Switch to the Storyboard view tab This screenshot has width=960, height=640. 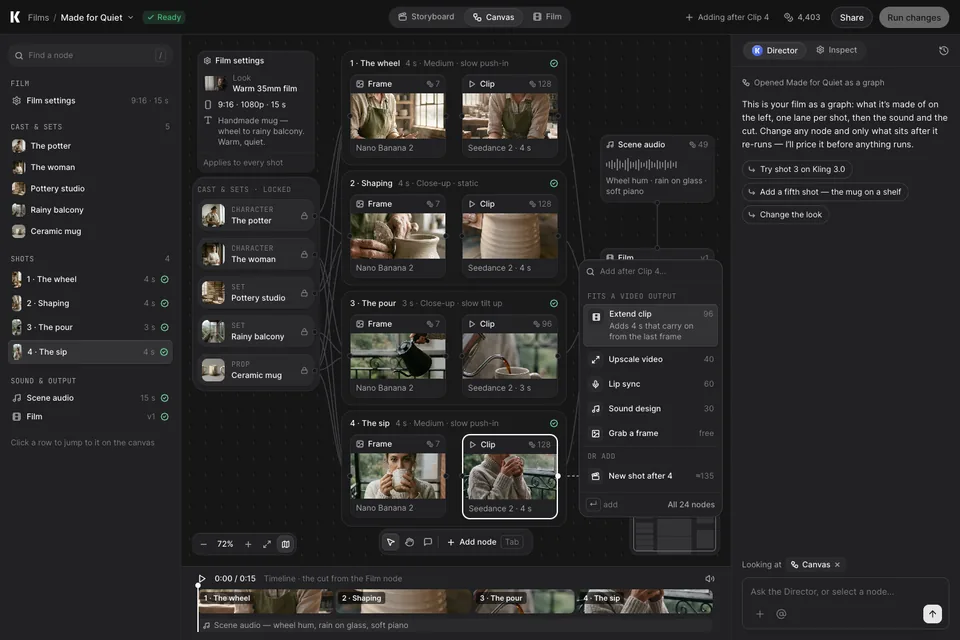427,17
